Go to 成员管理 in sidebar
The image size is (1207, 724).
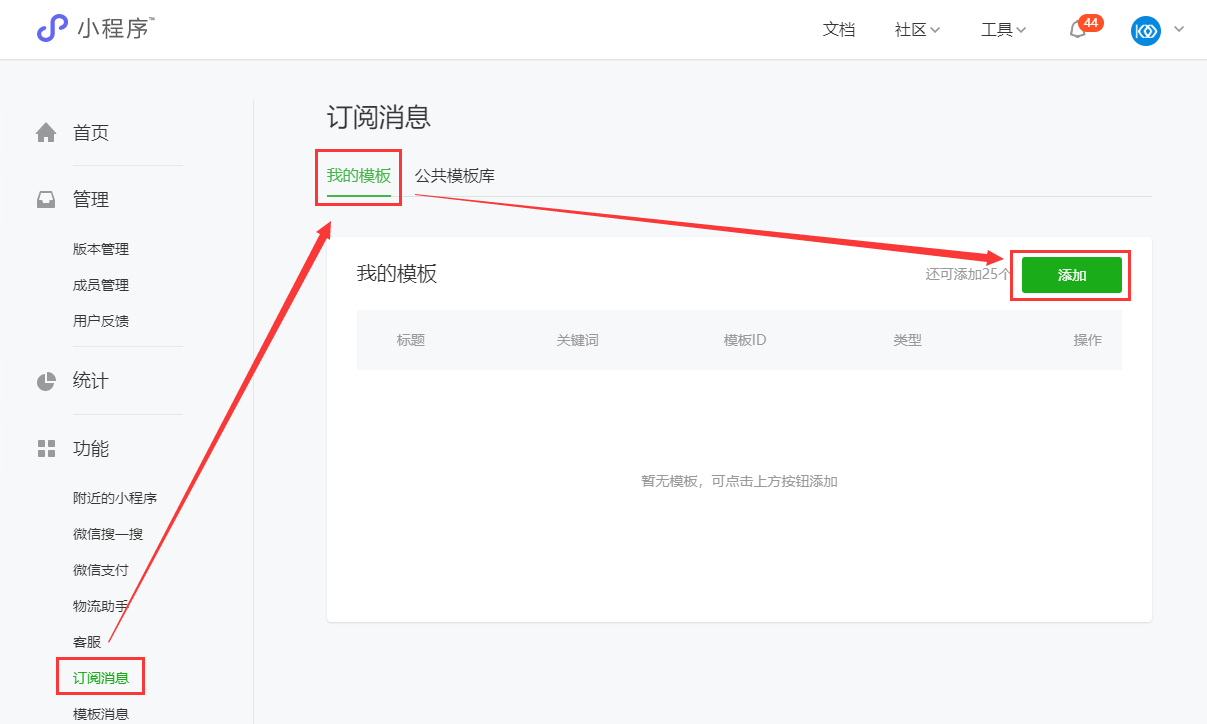pos(101,285)
